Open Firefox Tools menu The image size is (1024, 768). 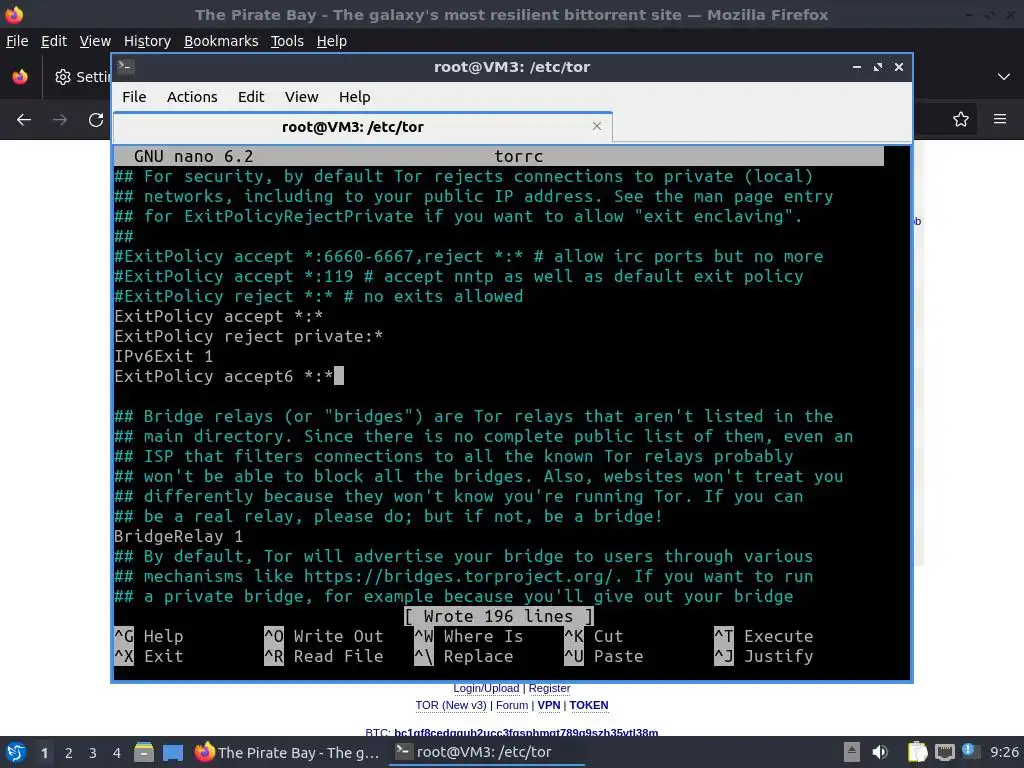click(x=287, y=41)
